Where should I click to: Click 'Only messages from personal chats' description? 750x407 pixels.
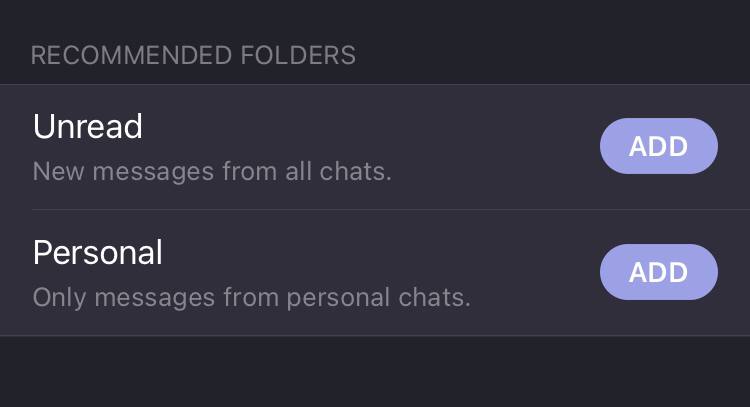[x=251, y=298]
